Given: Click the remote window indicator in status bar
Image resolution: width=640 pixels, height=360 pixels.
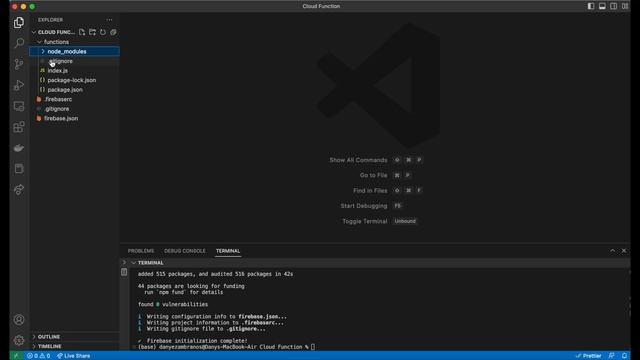Looking at the screenshot, I should pyautogui.click(x=16, y=356).
